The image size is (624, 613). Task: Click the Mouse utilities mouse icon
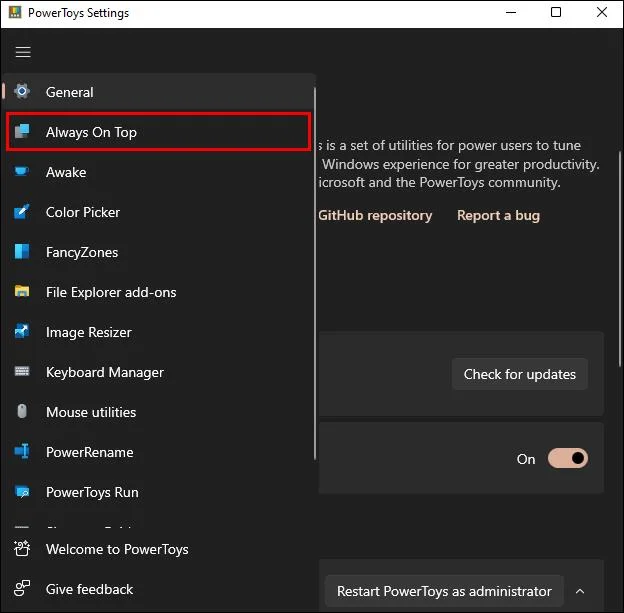22,411
